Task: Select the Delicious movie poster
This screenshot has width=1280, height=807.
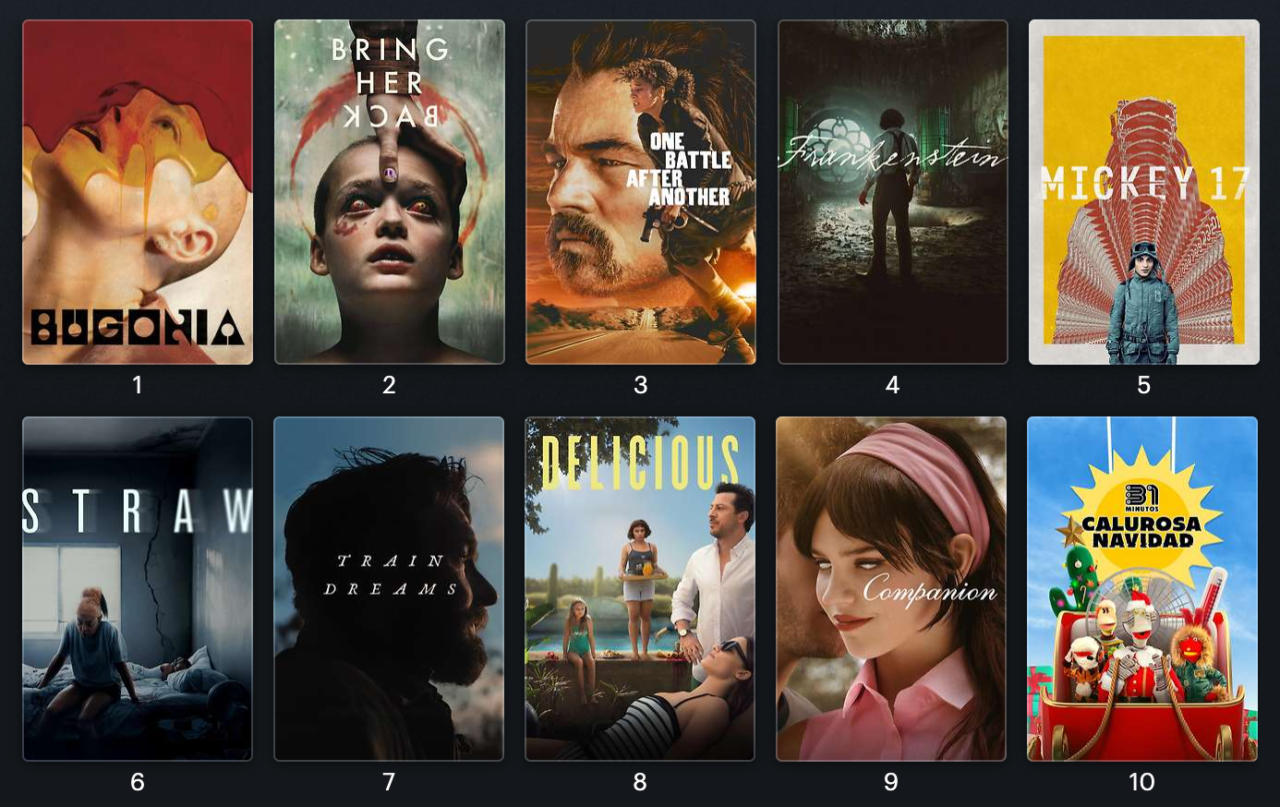Action: [x=640, y=589]
